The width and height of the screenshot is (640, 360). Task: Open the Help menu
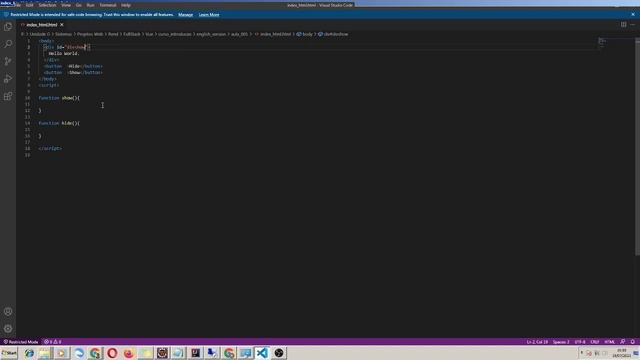(x=126, y=5)
